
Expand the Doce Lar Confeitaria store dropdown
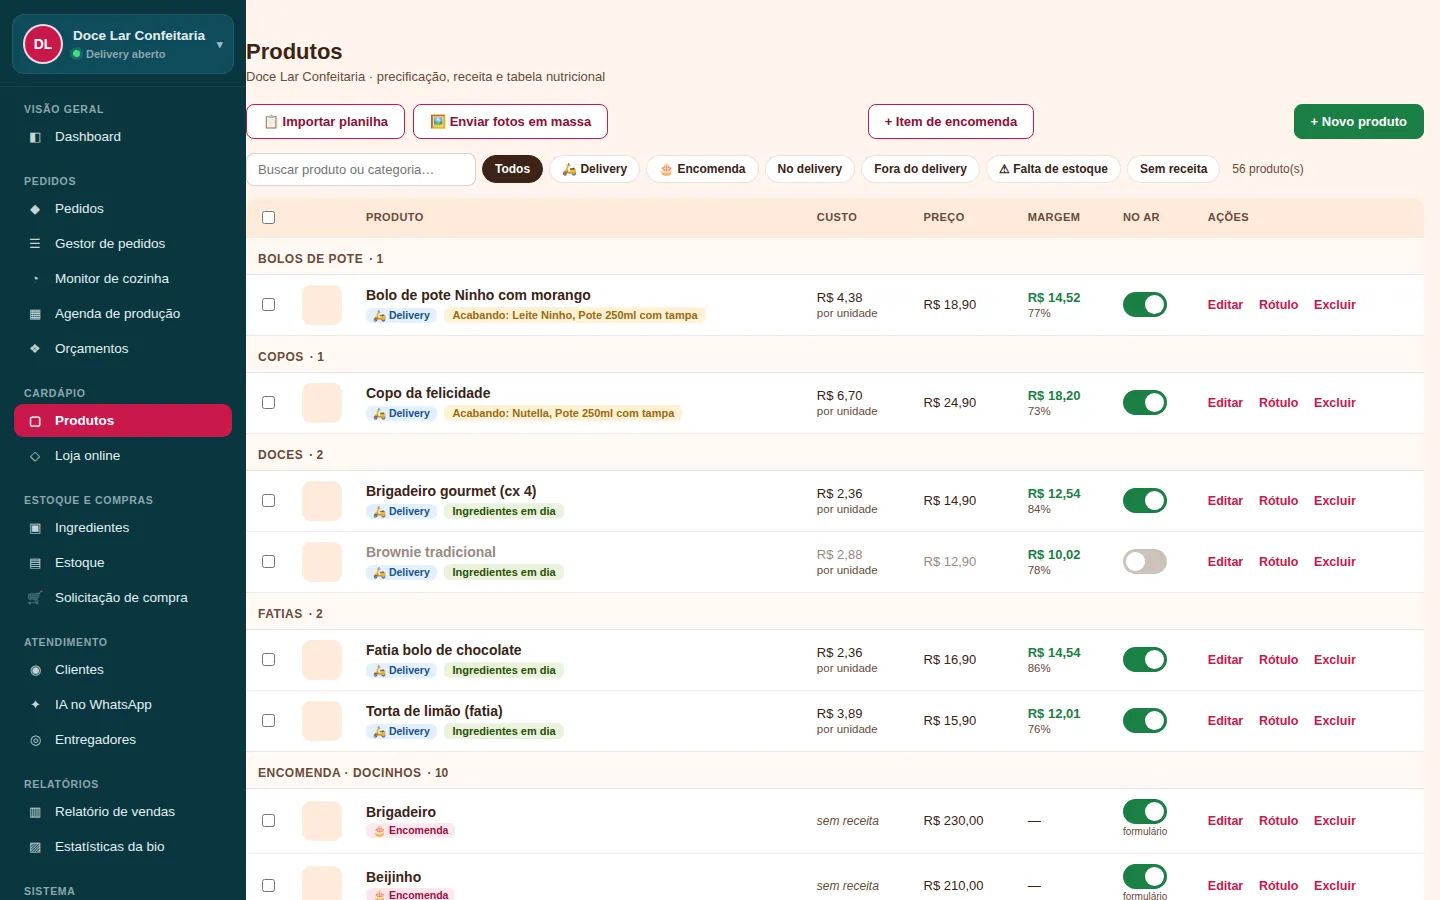[x=220, y=44]
